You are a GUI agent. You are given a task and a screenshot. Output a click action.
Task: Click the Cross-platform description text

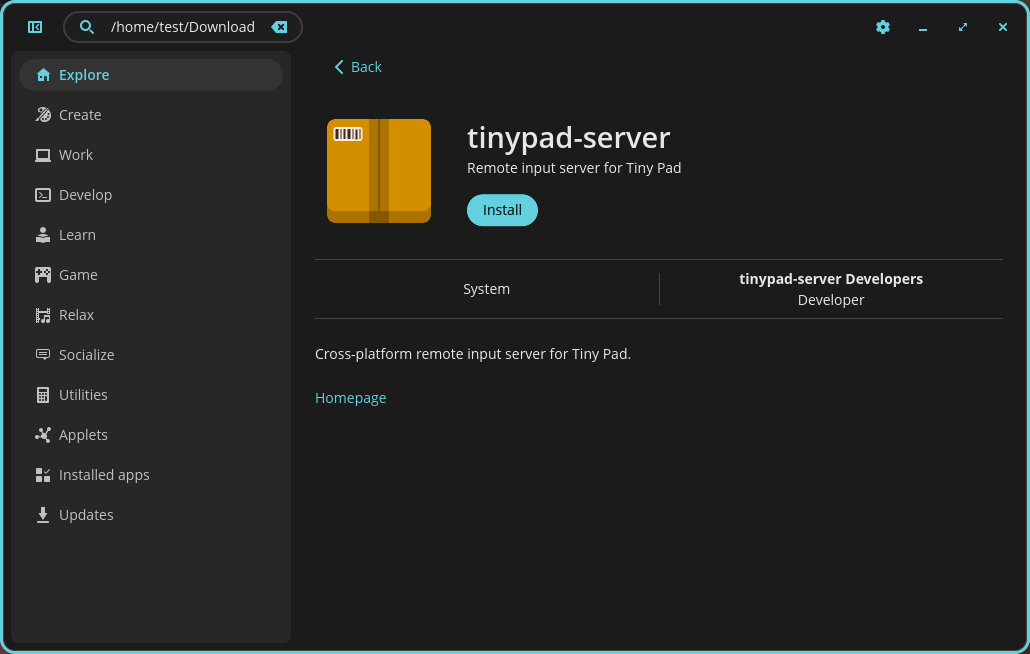[x=473, y=354]
